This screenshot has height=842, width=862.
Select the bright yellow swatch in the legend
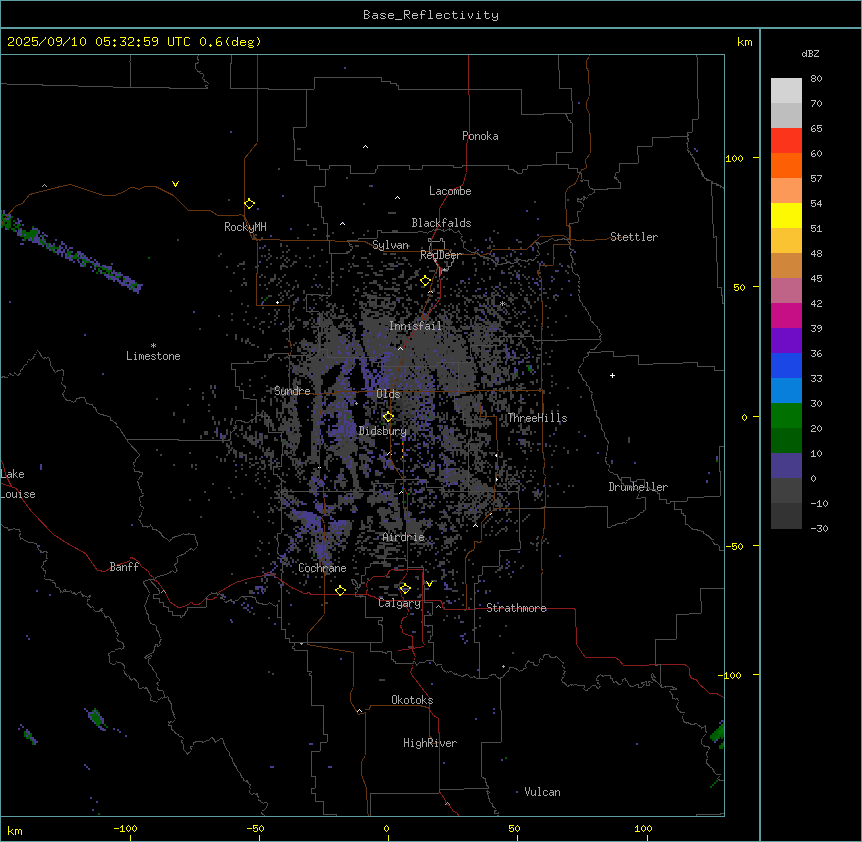pyautogui.click(x=786, y=215)
